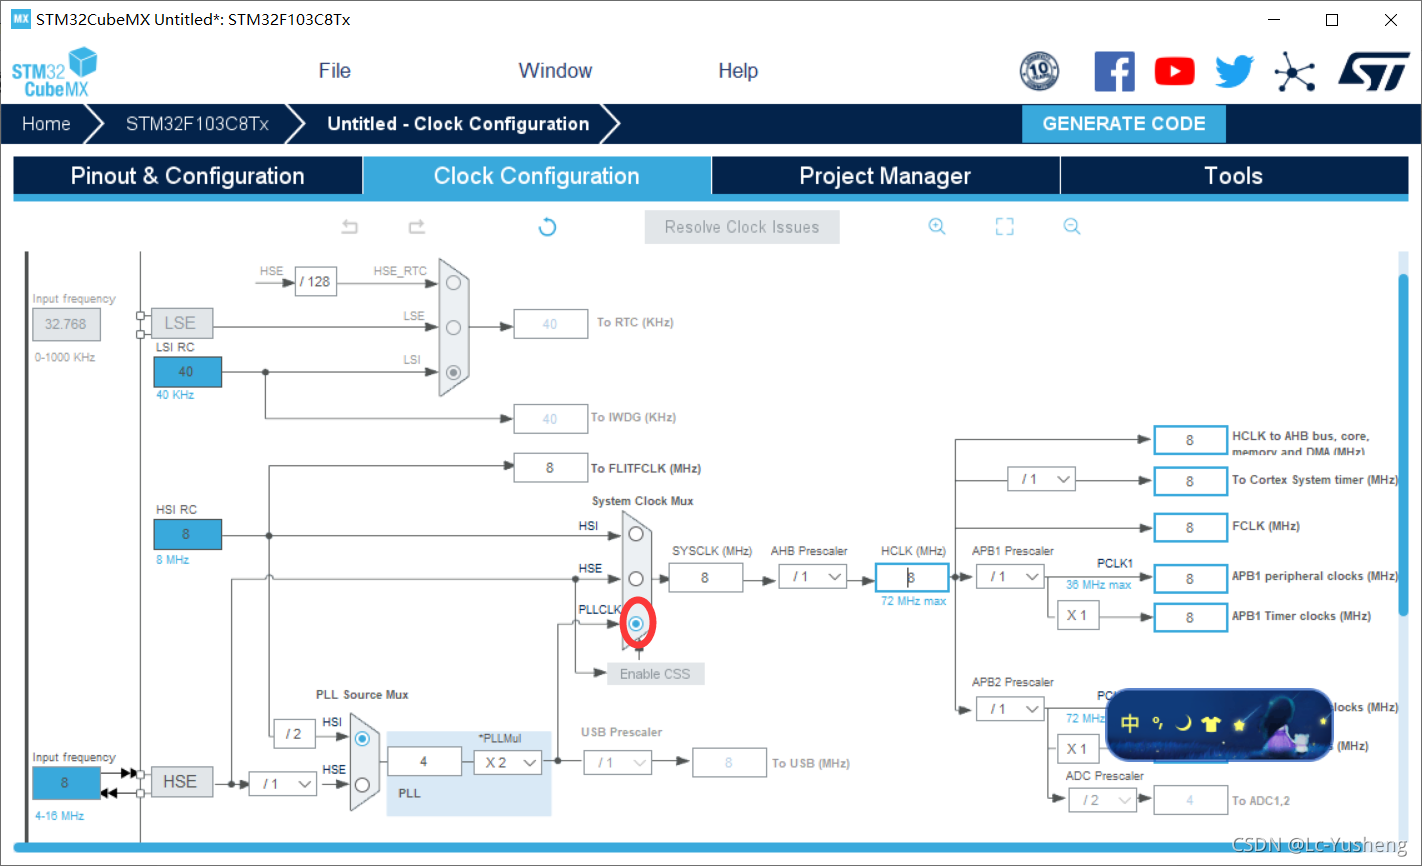Switch to the Tools tab
This screenshot has height=866, width=1422.
click(x=1234, y=176)
